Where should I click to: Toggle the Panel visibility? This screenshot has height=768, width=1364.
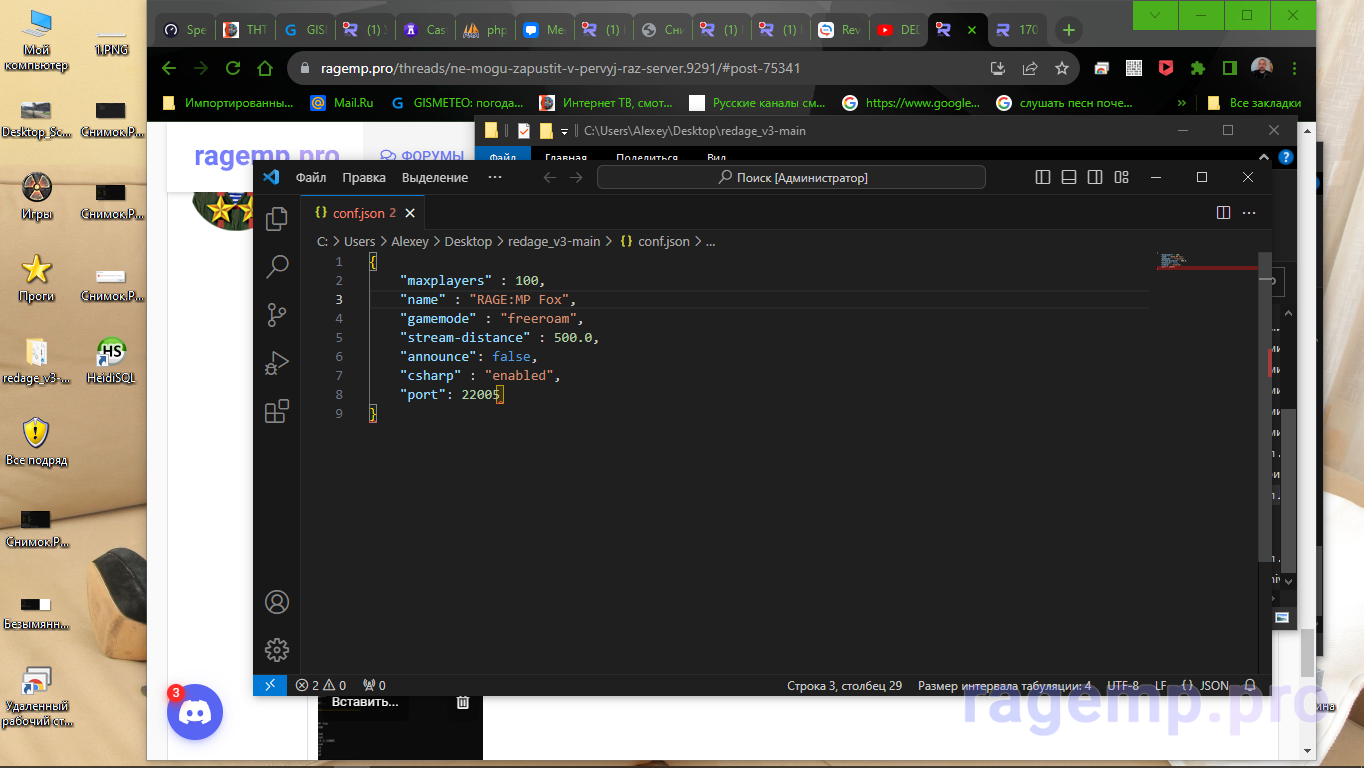point(1069,177)
